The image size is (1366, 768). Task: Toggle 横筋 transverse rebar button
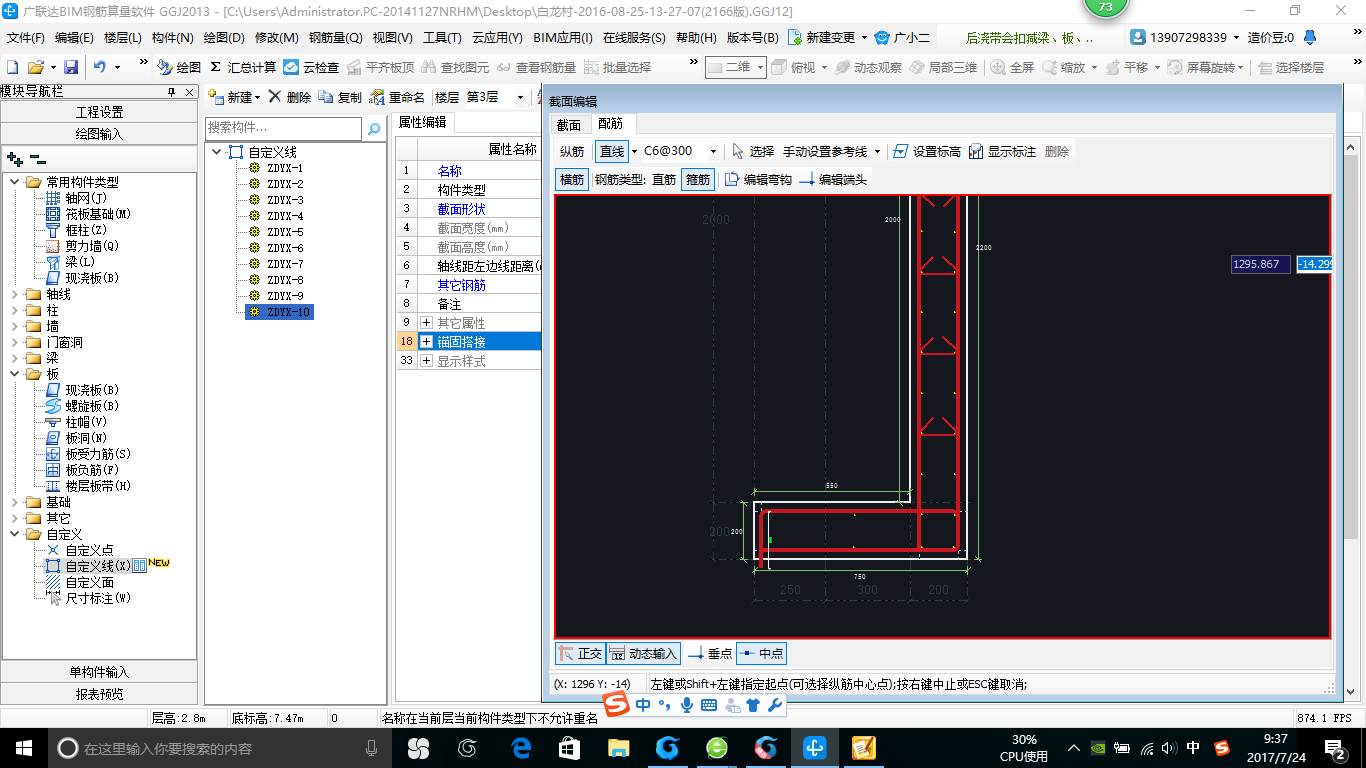pos(572,179)
